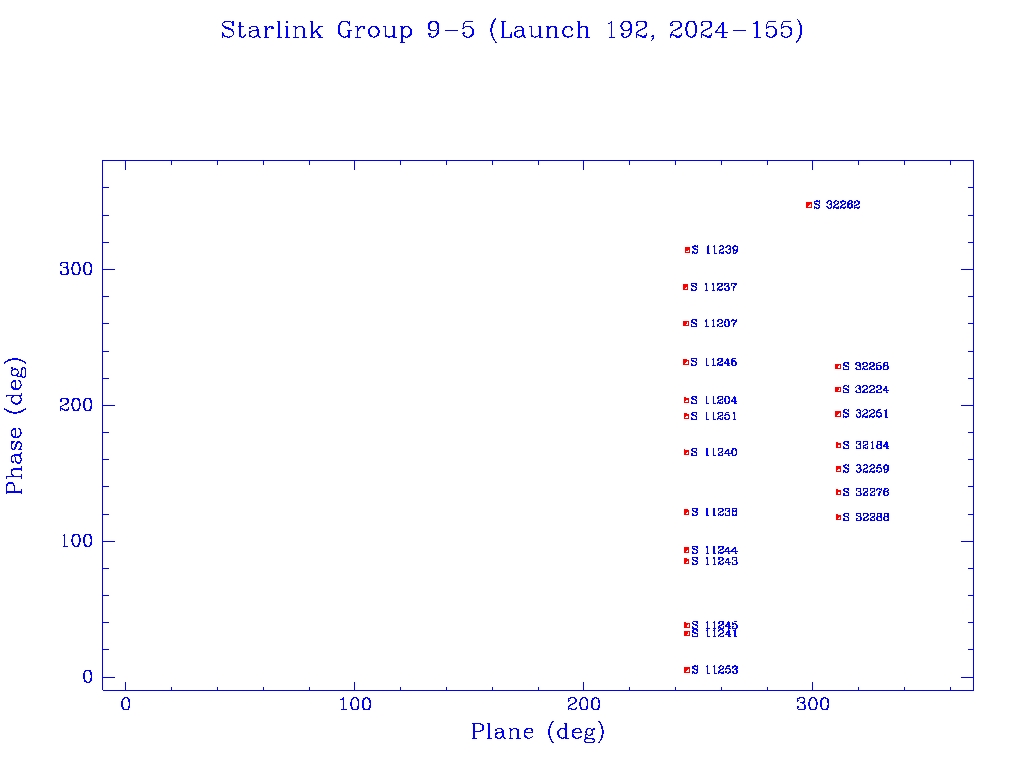The width and height of the screenshot is (1024, 768).
Task: Click the 300 tick label on Phase axis
Action: [76, 269]
